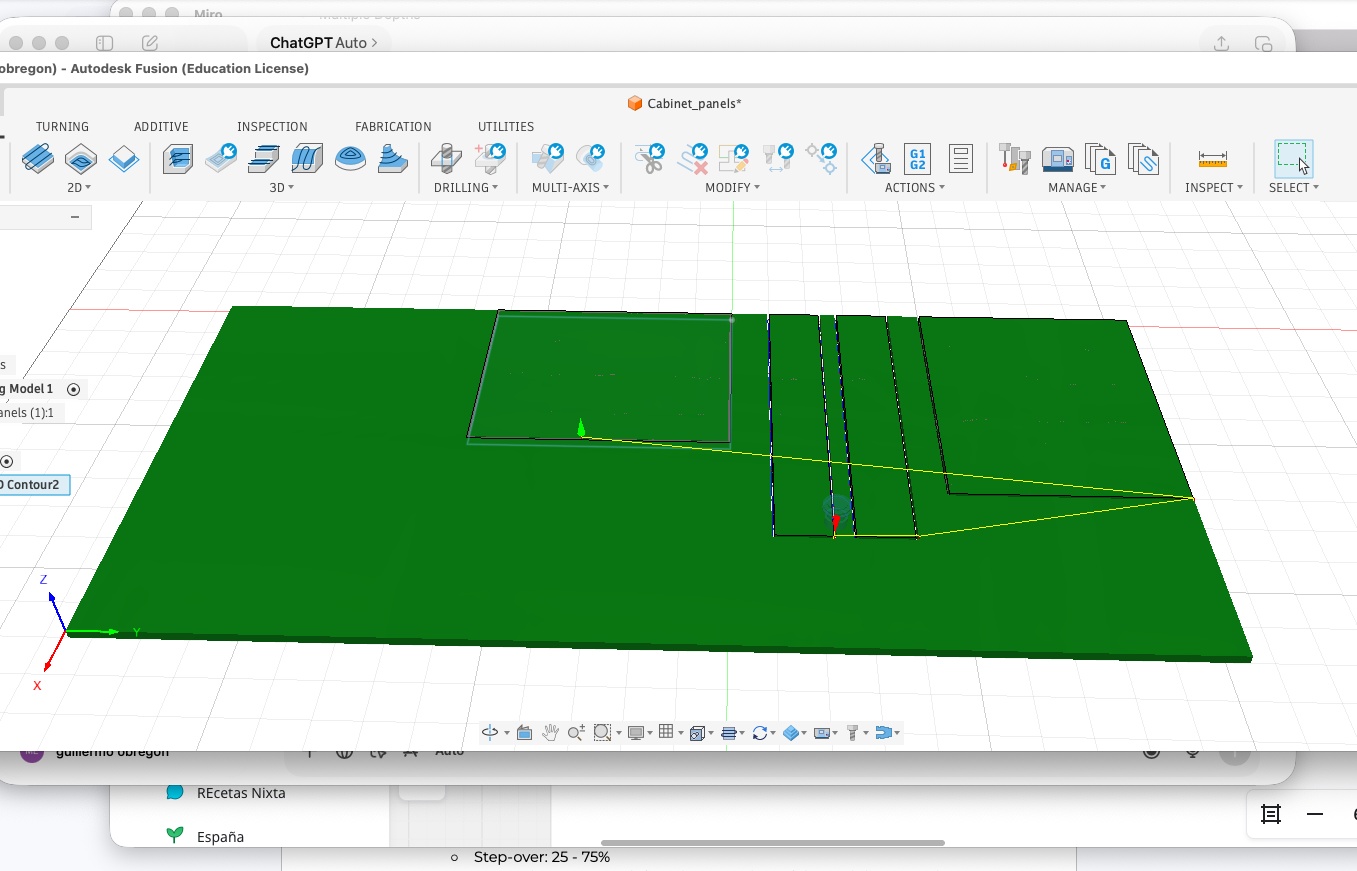Select the Drill tool icon
Image resolution: width=1357 pixels, height=871 pixels.
coord(446,158)
